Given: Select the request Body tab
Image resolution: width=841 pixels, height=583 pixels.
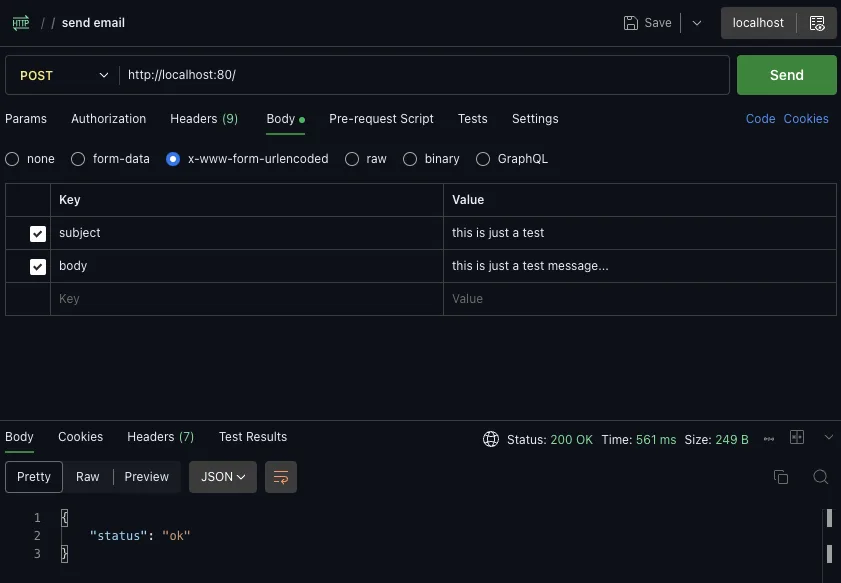Looking at the screenshot, I should (x=285, y=119).
